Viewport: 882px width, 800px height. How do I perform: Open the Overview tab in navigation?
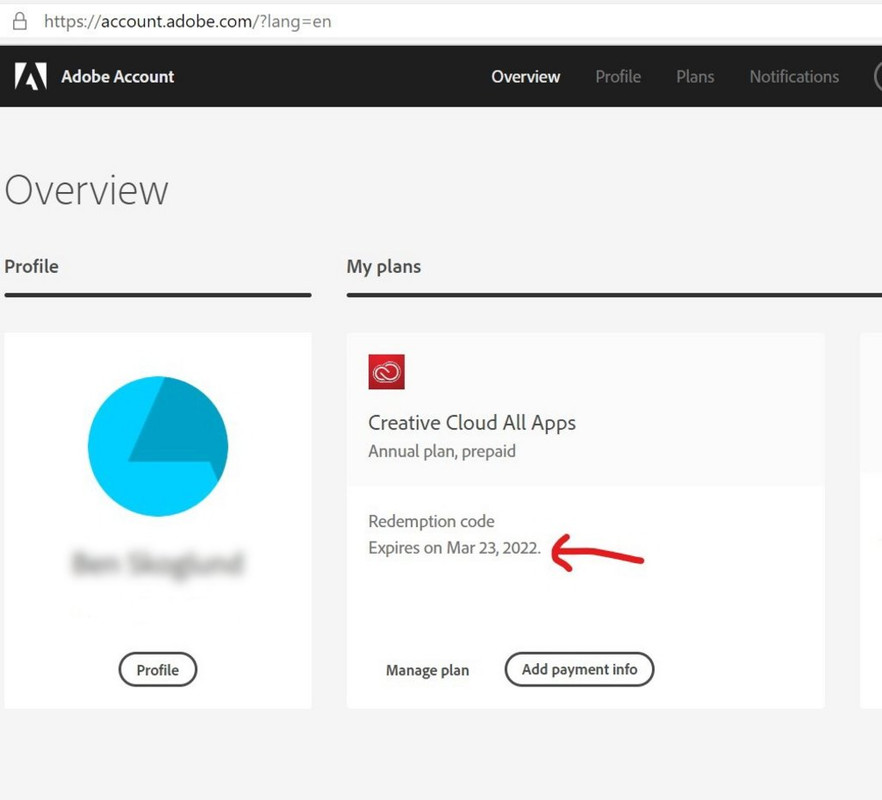[x=526, y=77]
